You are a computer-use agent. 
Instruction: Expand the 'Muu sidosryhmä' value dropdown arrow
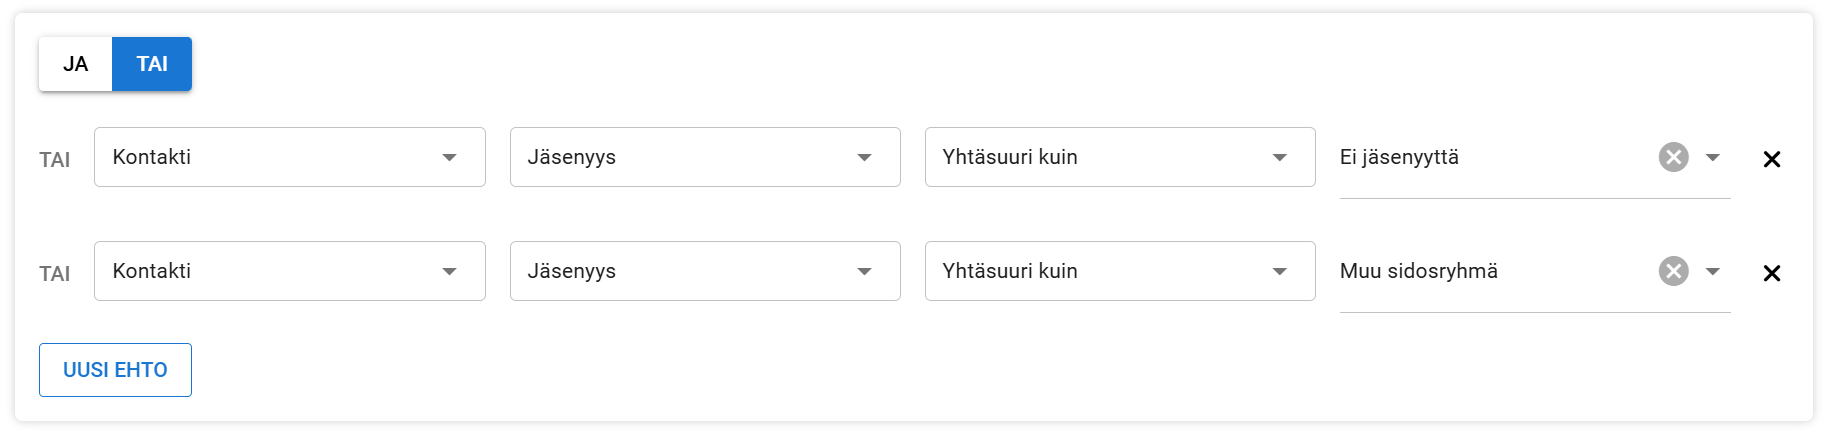(1712, 271)
